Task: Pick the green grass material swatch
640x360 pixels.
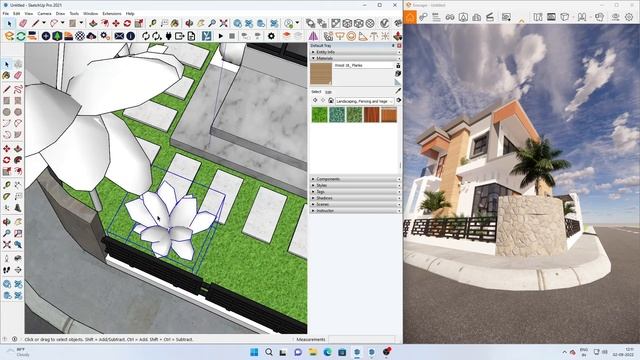Action: point(320,115)
